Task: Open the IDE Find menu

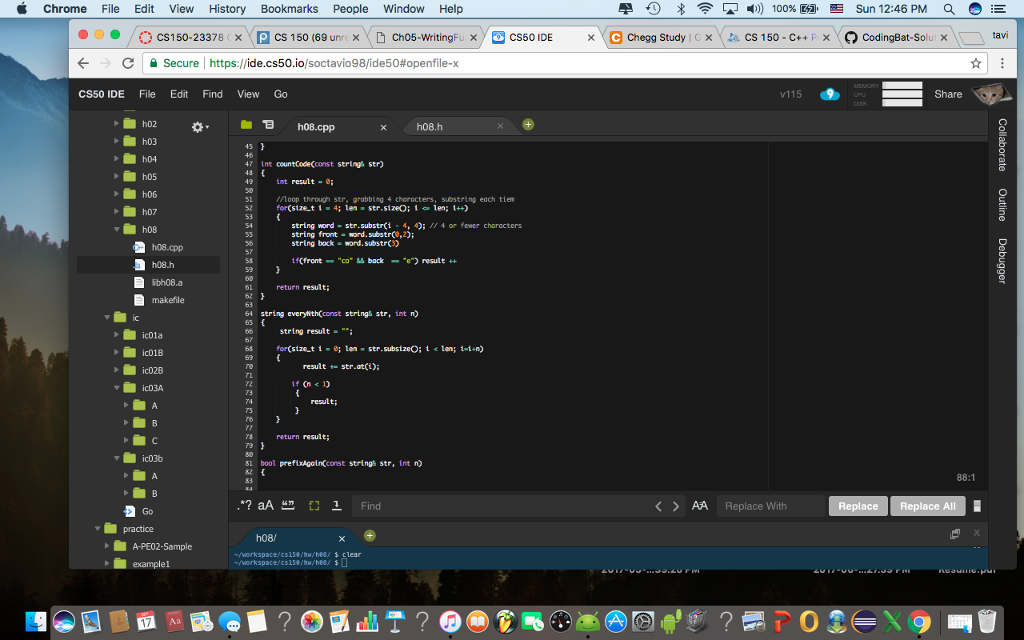Action: [x=212, y=94]
